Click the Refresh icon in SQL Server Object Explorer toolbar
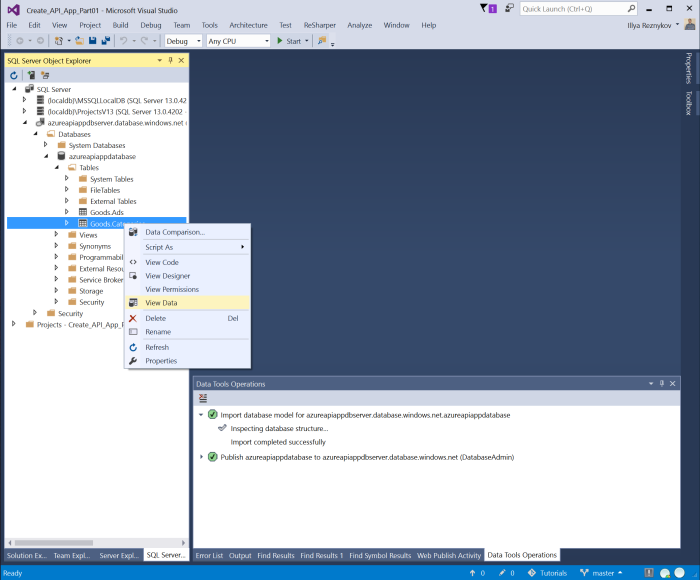Viewport: 700px width, 580px height. (x=14, y=75)
